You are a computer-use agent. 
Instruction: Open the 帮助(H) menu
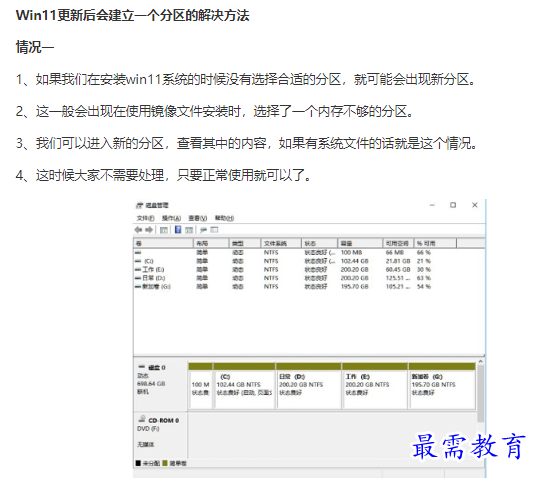point(224,218)
